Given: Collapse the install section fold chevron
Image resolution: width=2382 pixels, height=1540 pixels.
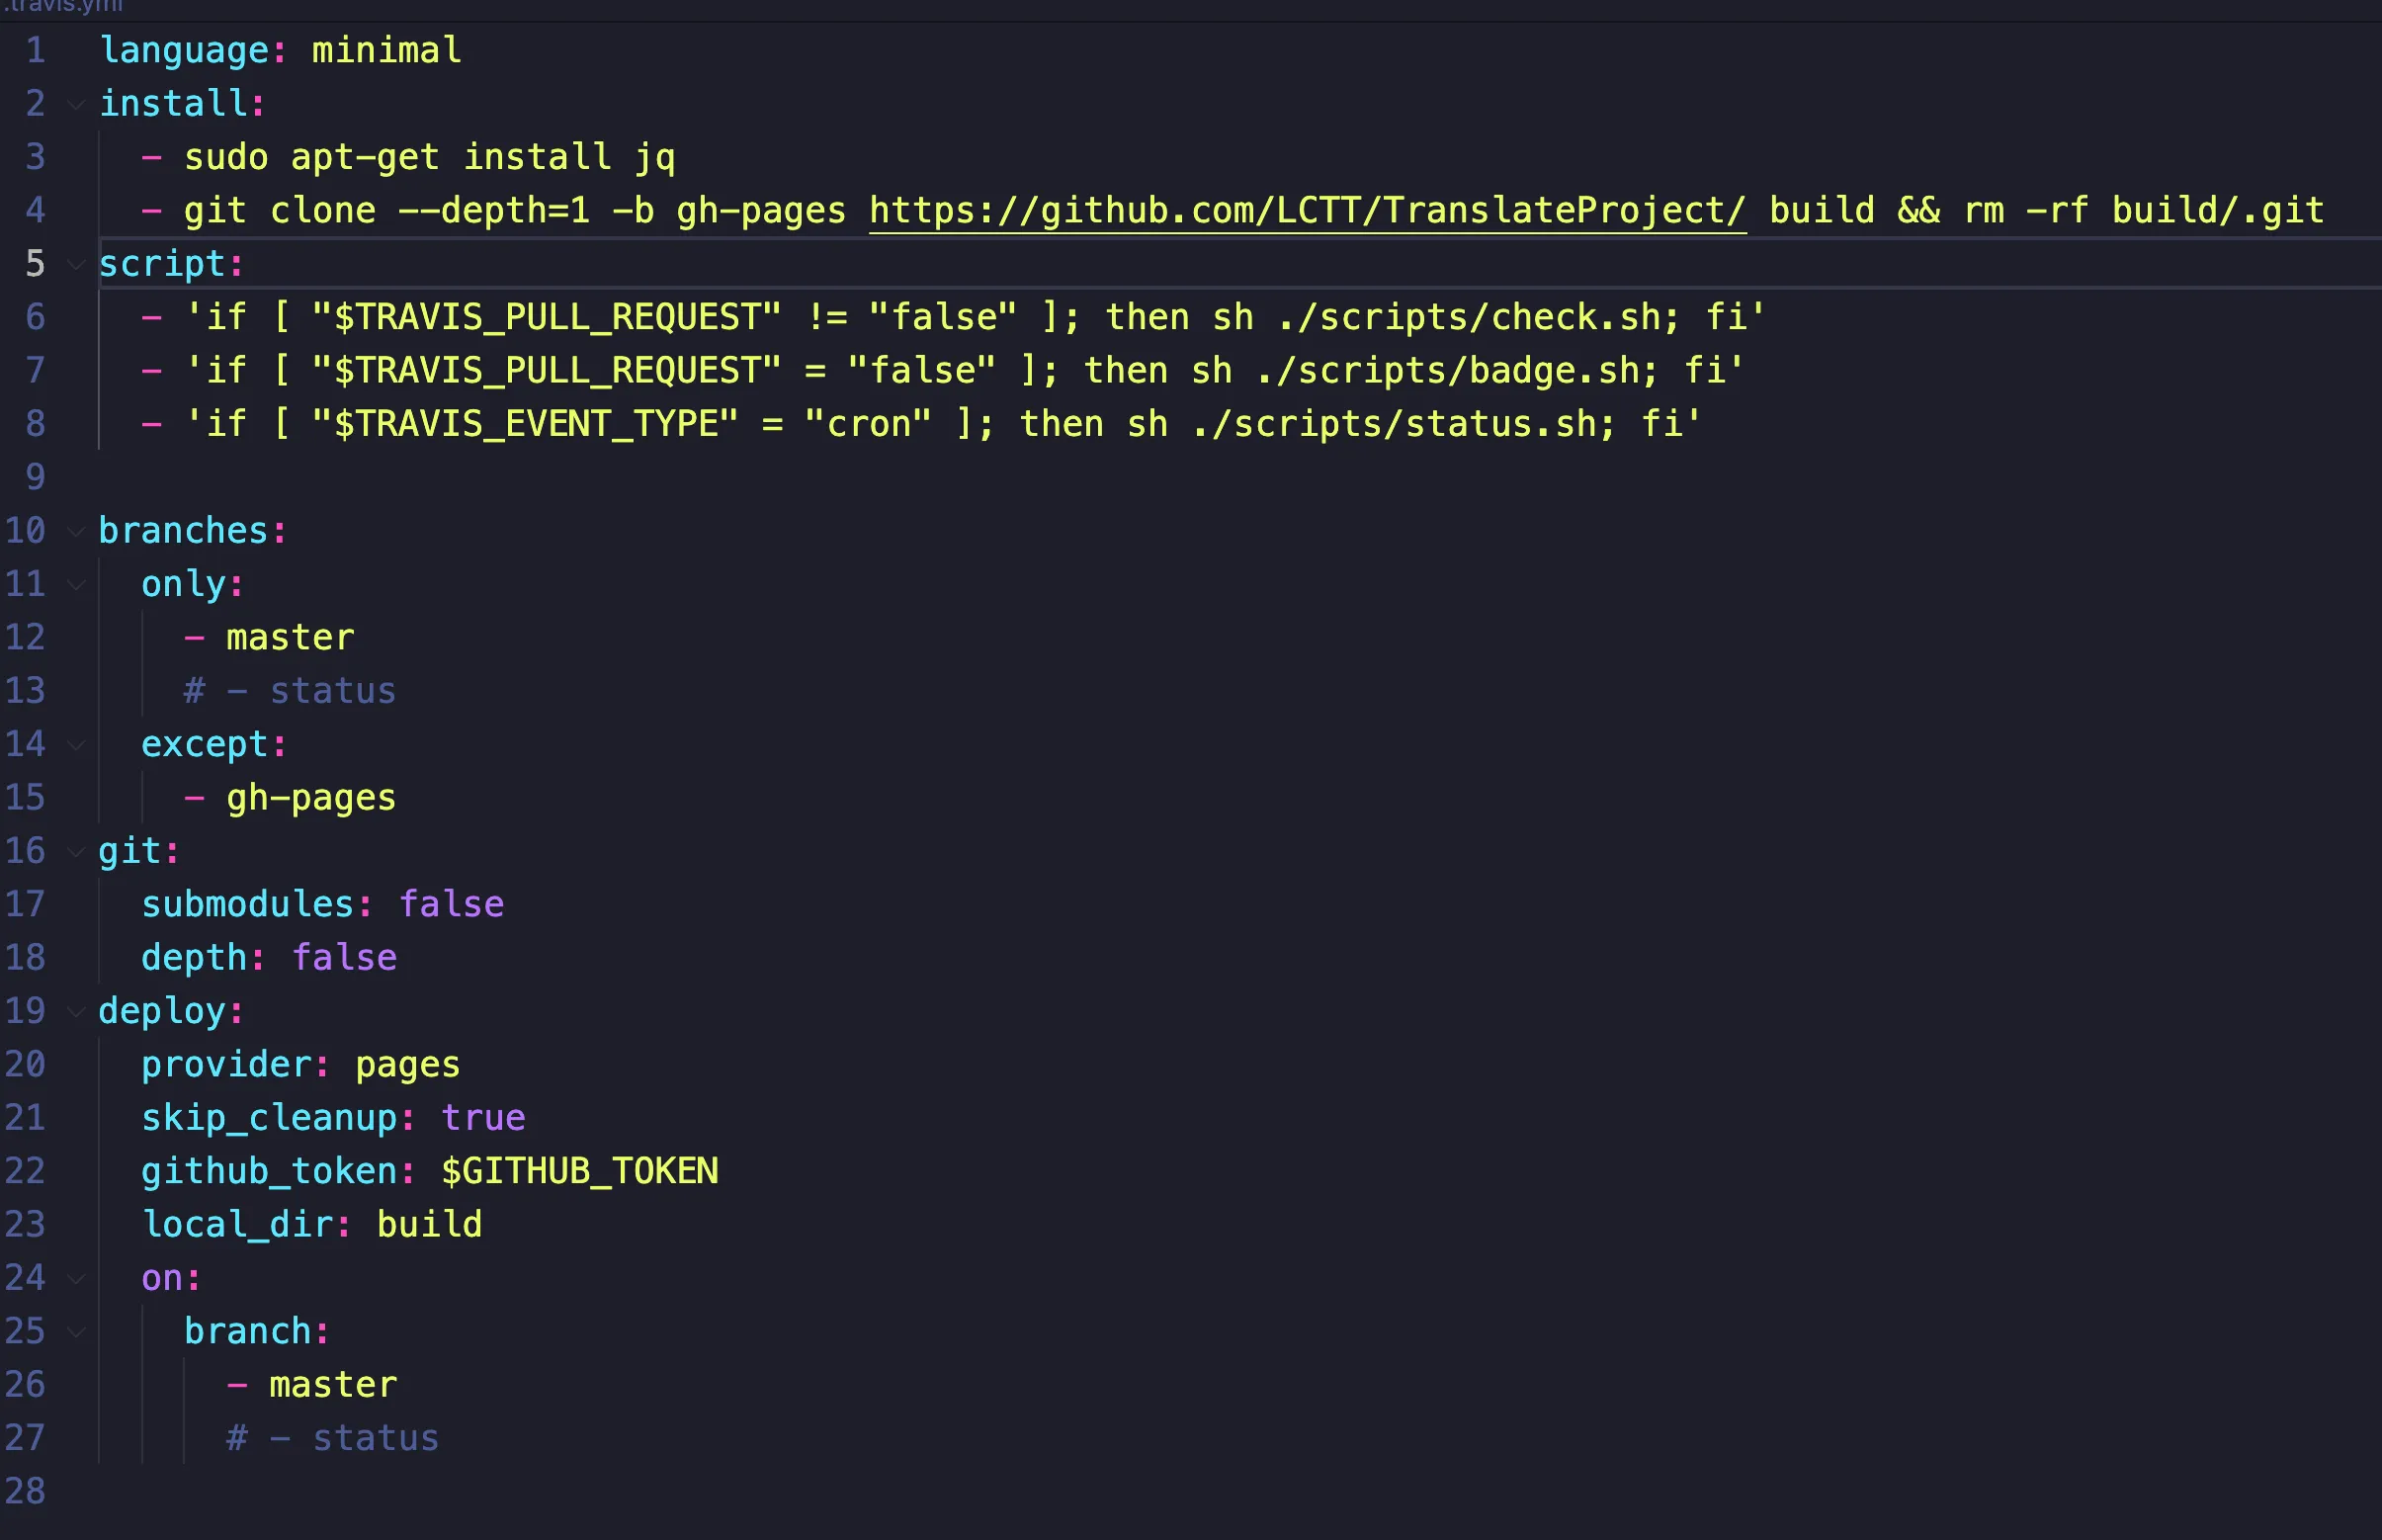Looking at the screenshot, I should (76, 104).
